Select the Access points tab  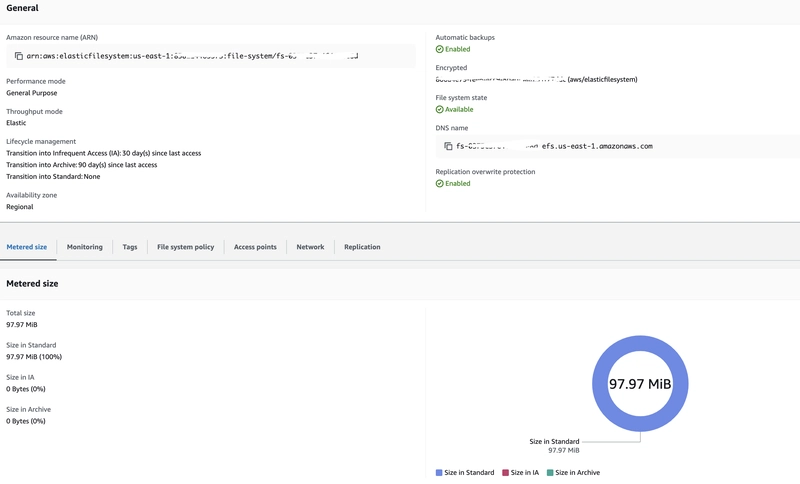pos(255,247)
